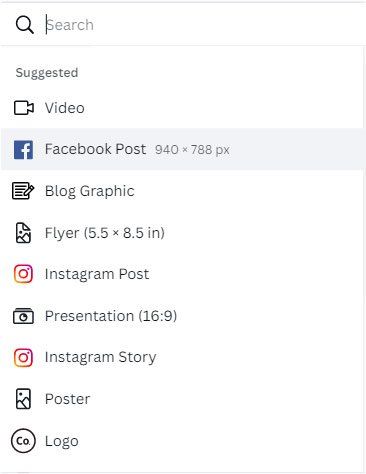This screenshot has width=366, height=474.
Task: Select Poster from the list
Action: 182,399
